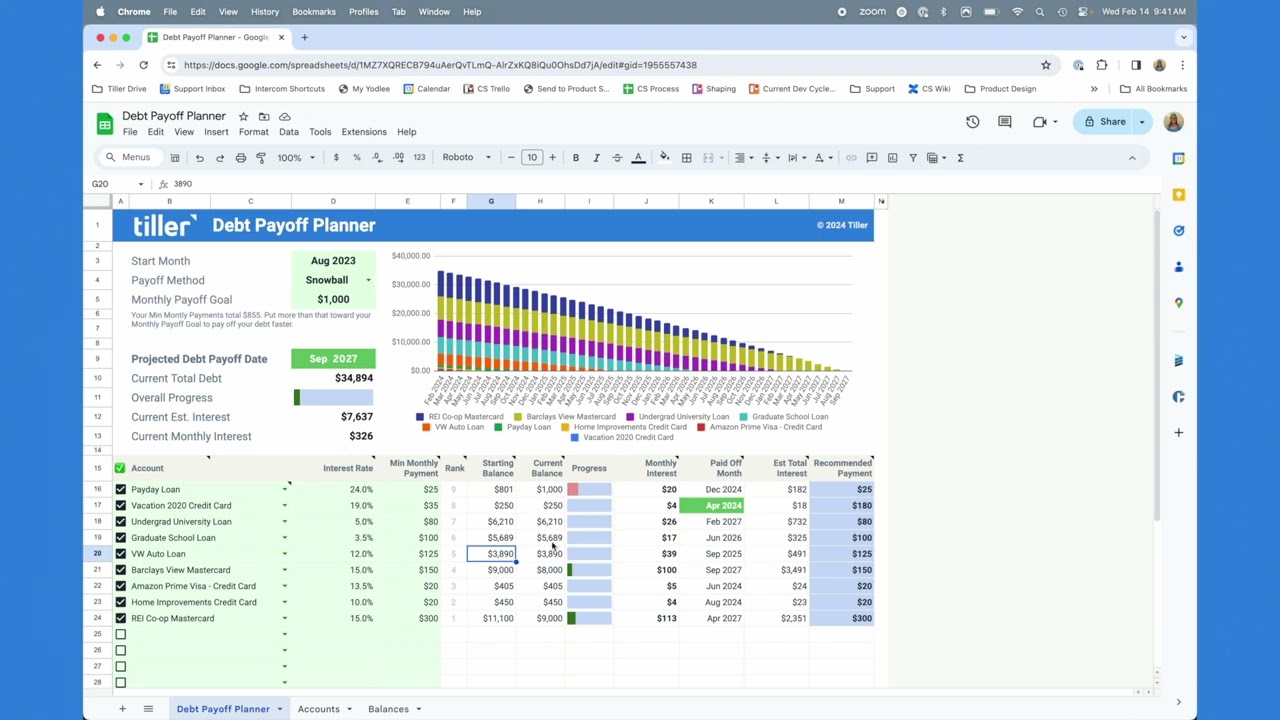Open the Snowball payoff method dropdown
This screenshot has height=720, width=1280.
(367, 280)
